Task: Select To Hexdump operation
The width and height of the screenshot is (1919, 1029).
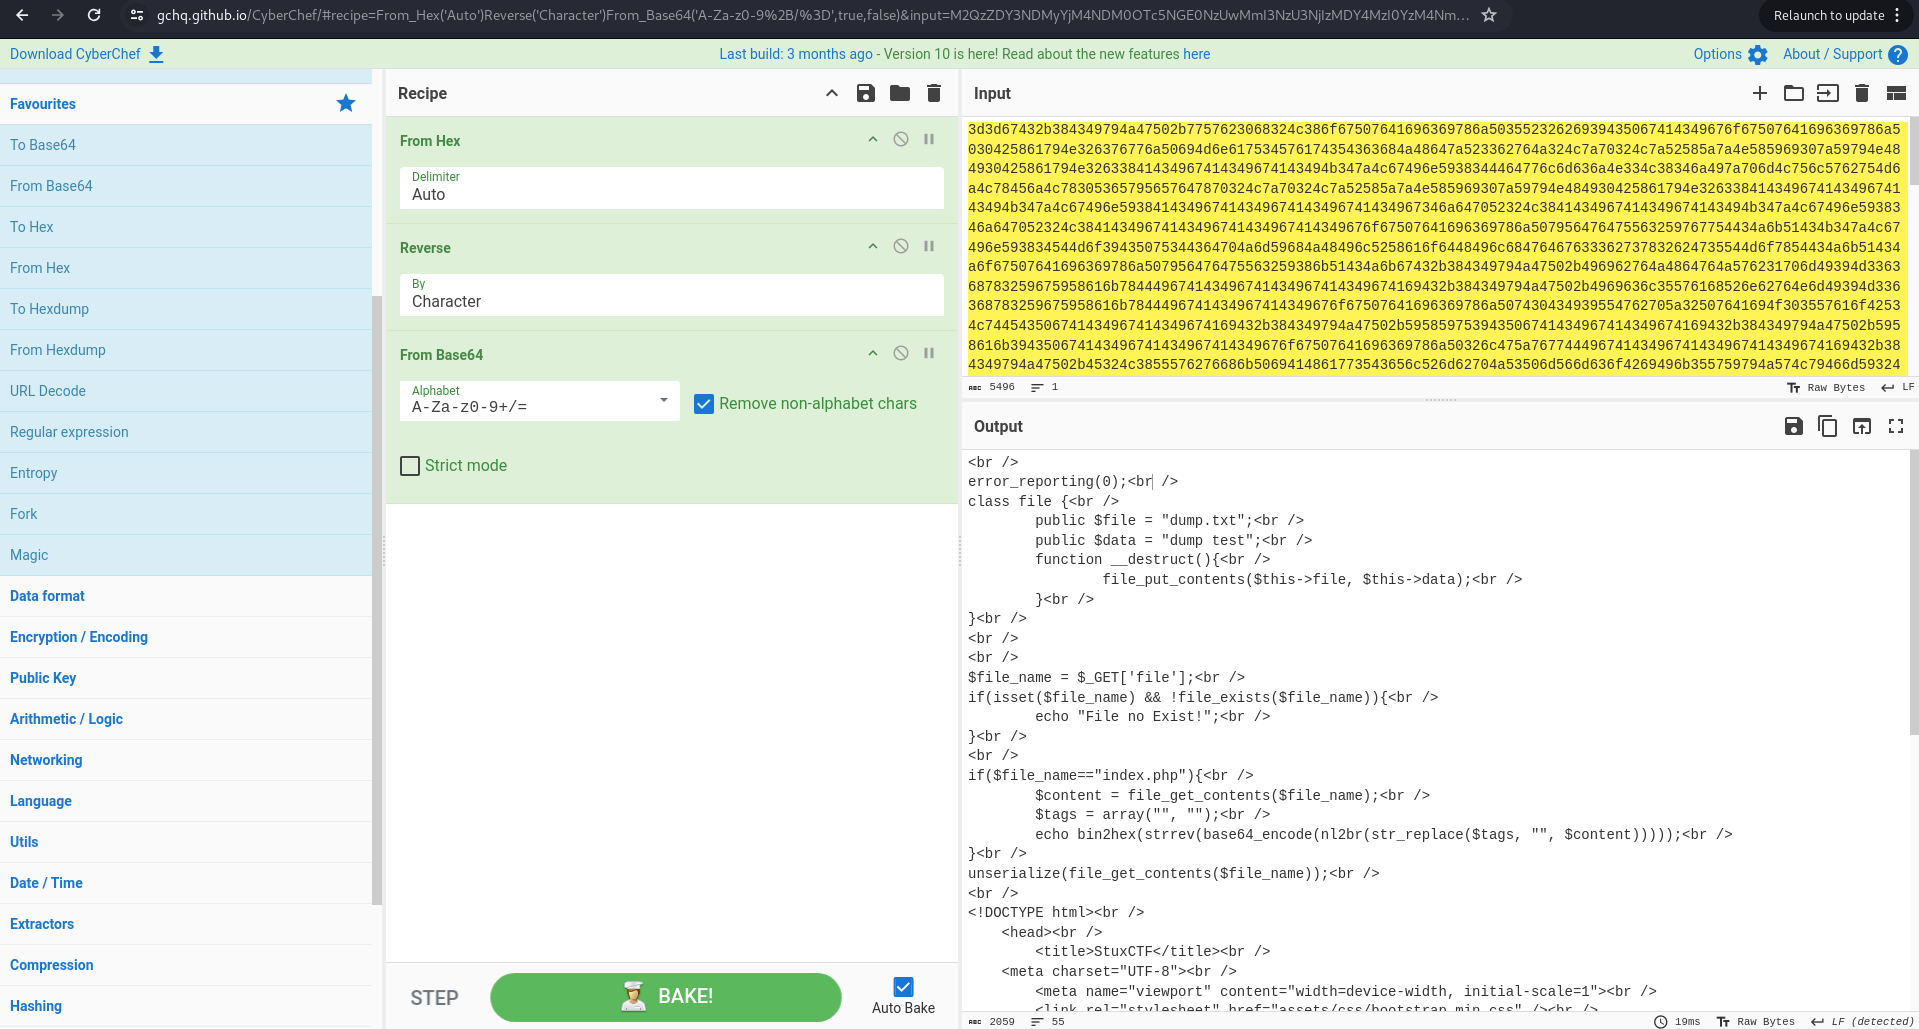Action: [x=185, y=309]
